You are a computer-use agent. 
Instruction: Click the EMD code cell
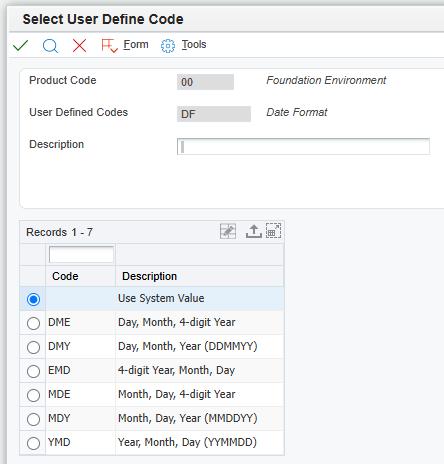[x=80, y=371]
